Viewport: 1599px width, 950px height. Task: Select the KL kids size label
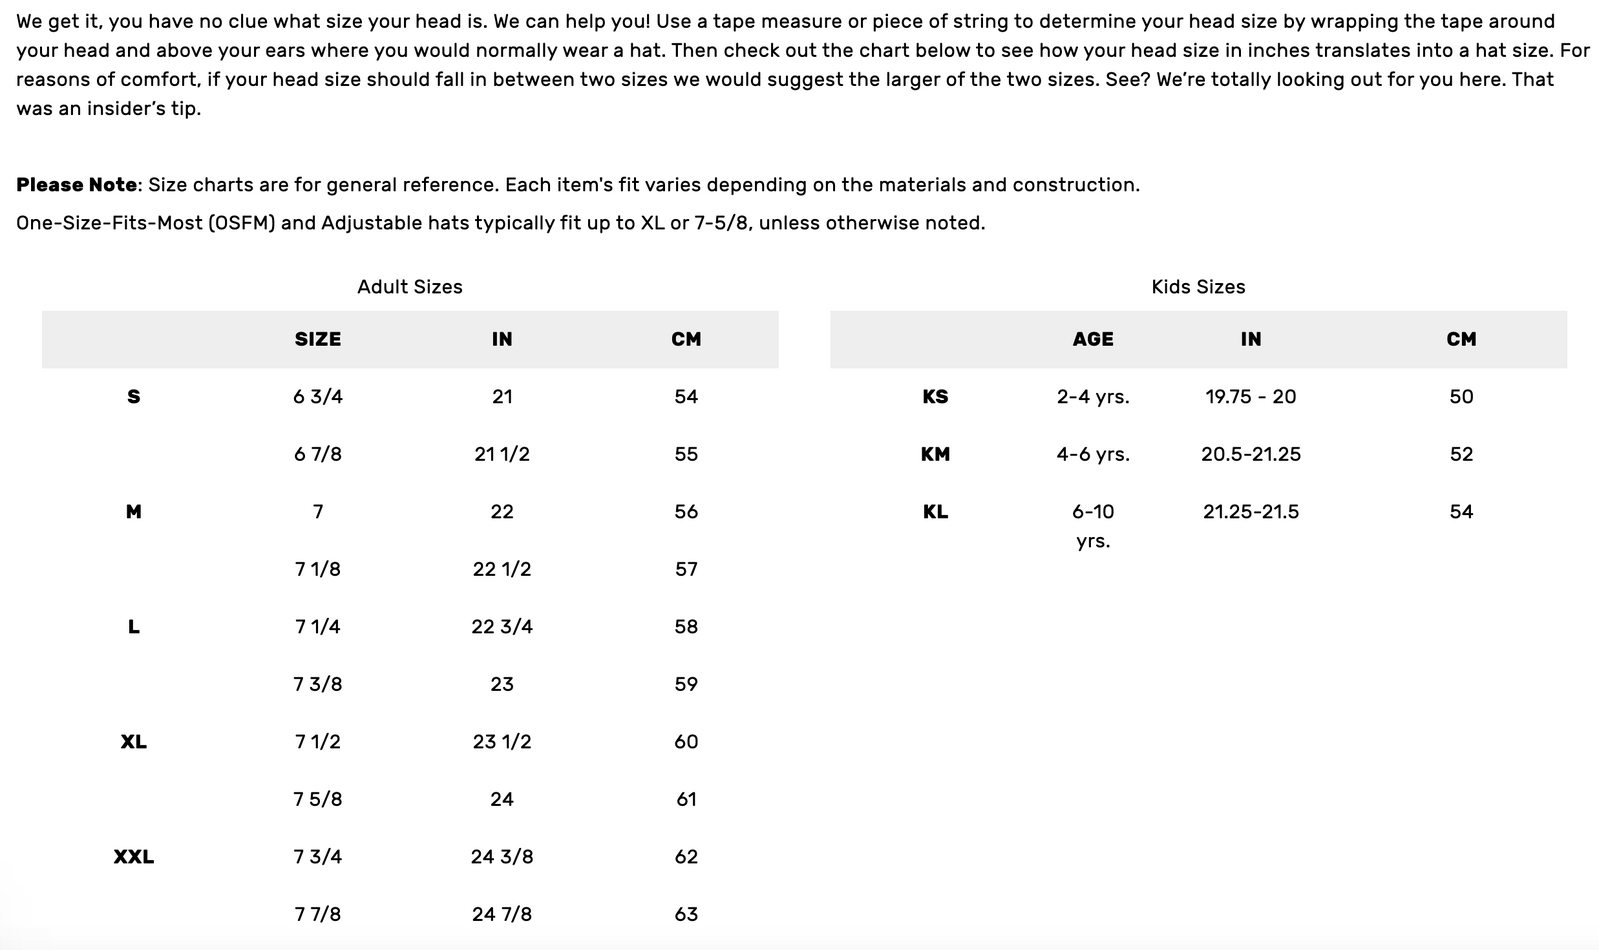[935, 512]
